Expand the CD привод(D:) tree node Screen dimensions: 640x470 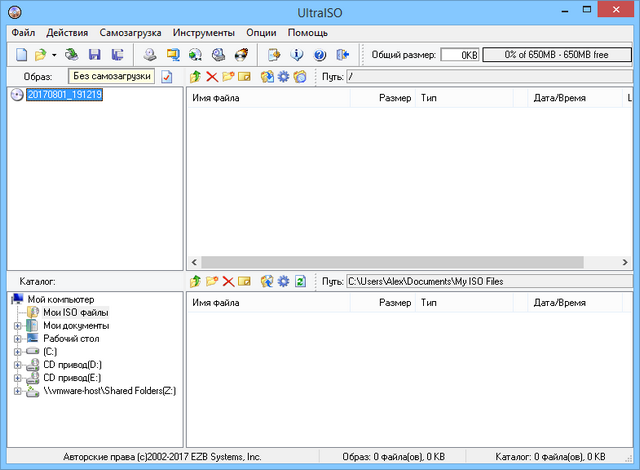[x=17, y=365]
